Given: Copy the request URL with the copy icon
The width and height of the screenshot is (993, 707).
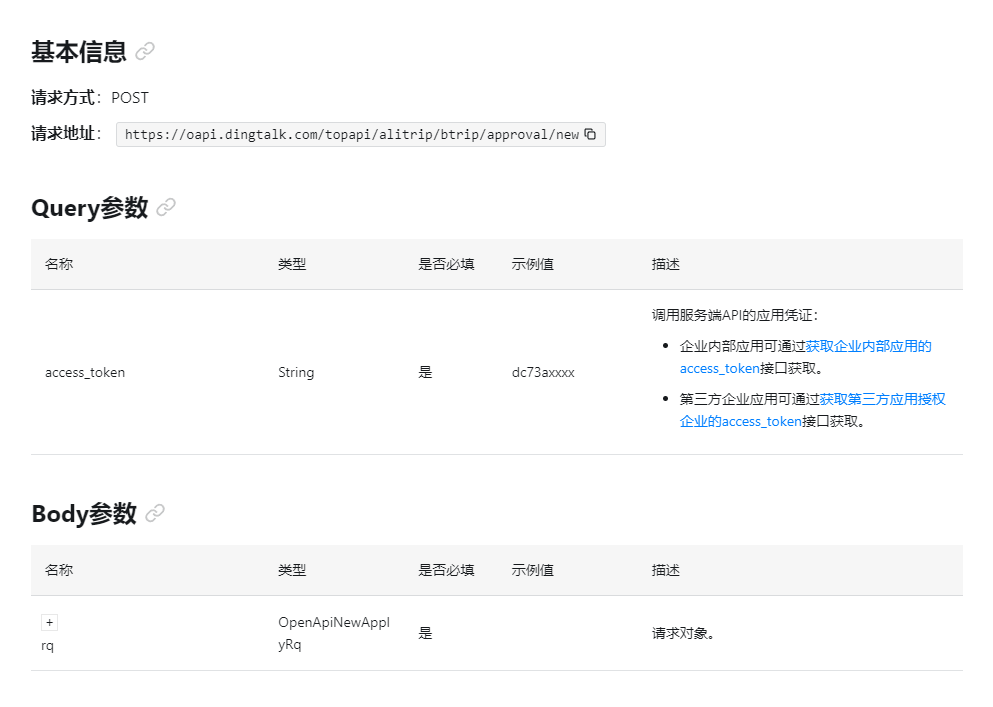Looking at the screenshot, I should (590, 134).
